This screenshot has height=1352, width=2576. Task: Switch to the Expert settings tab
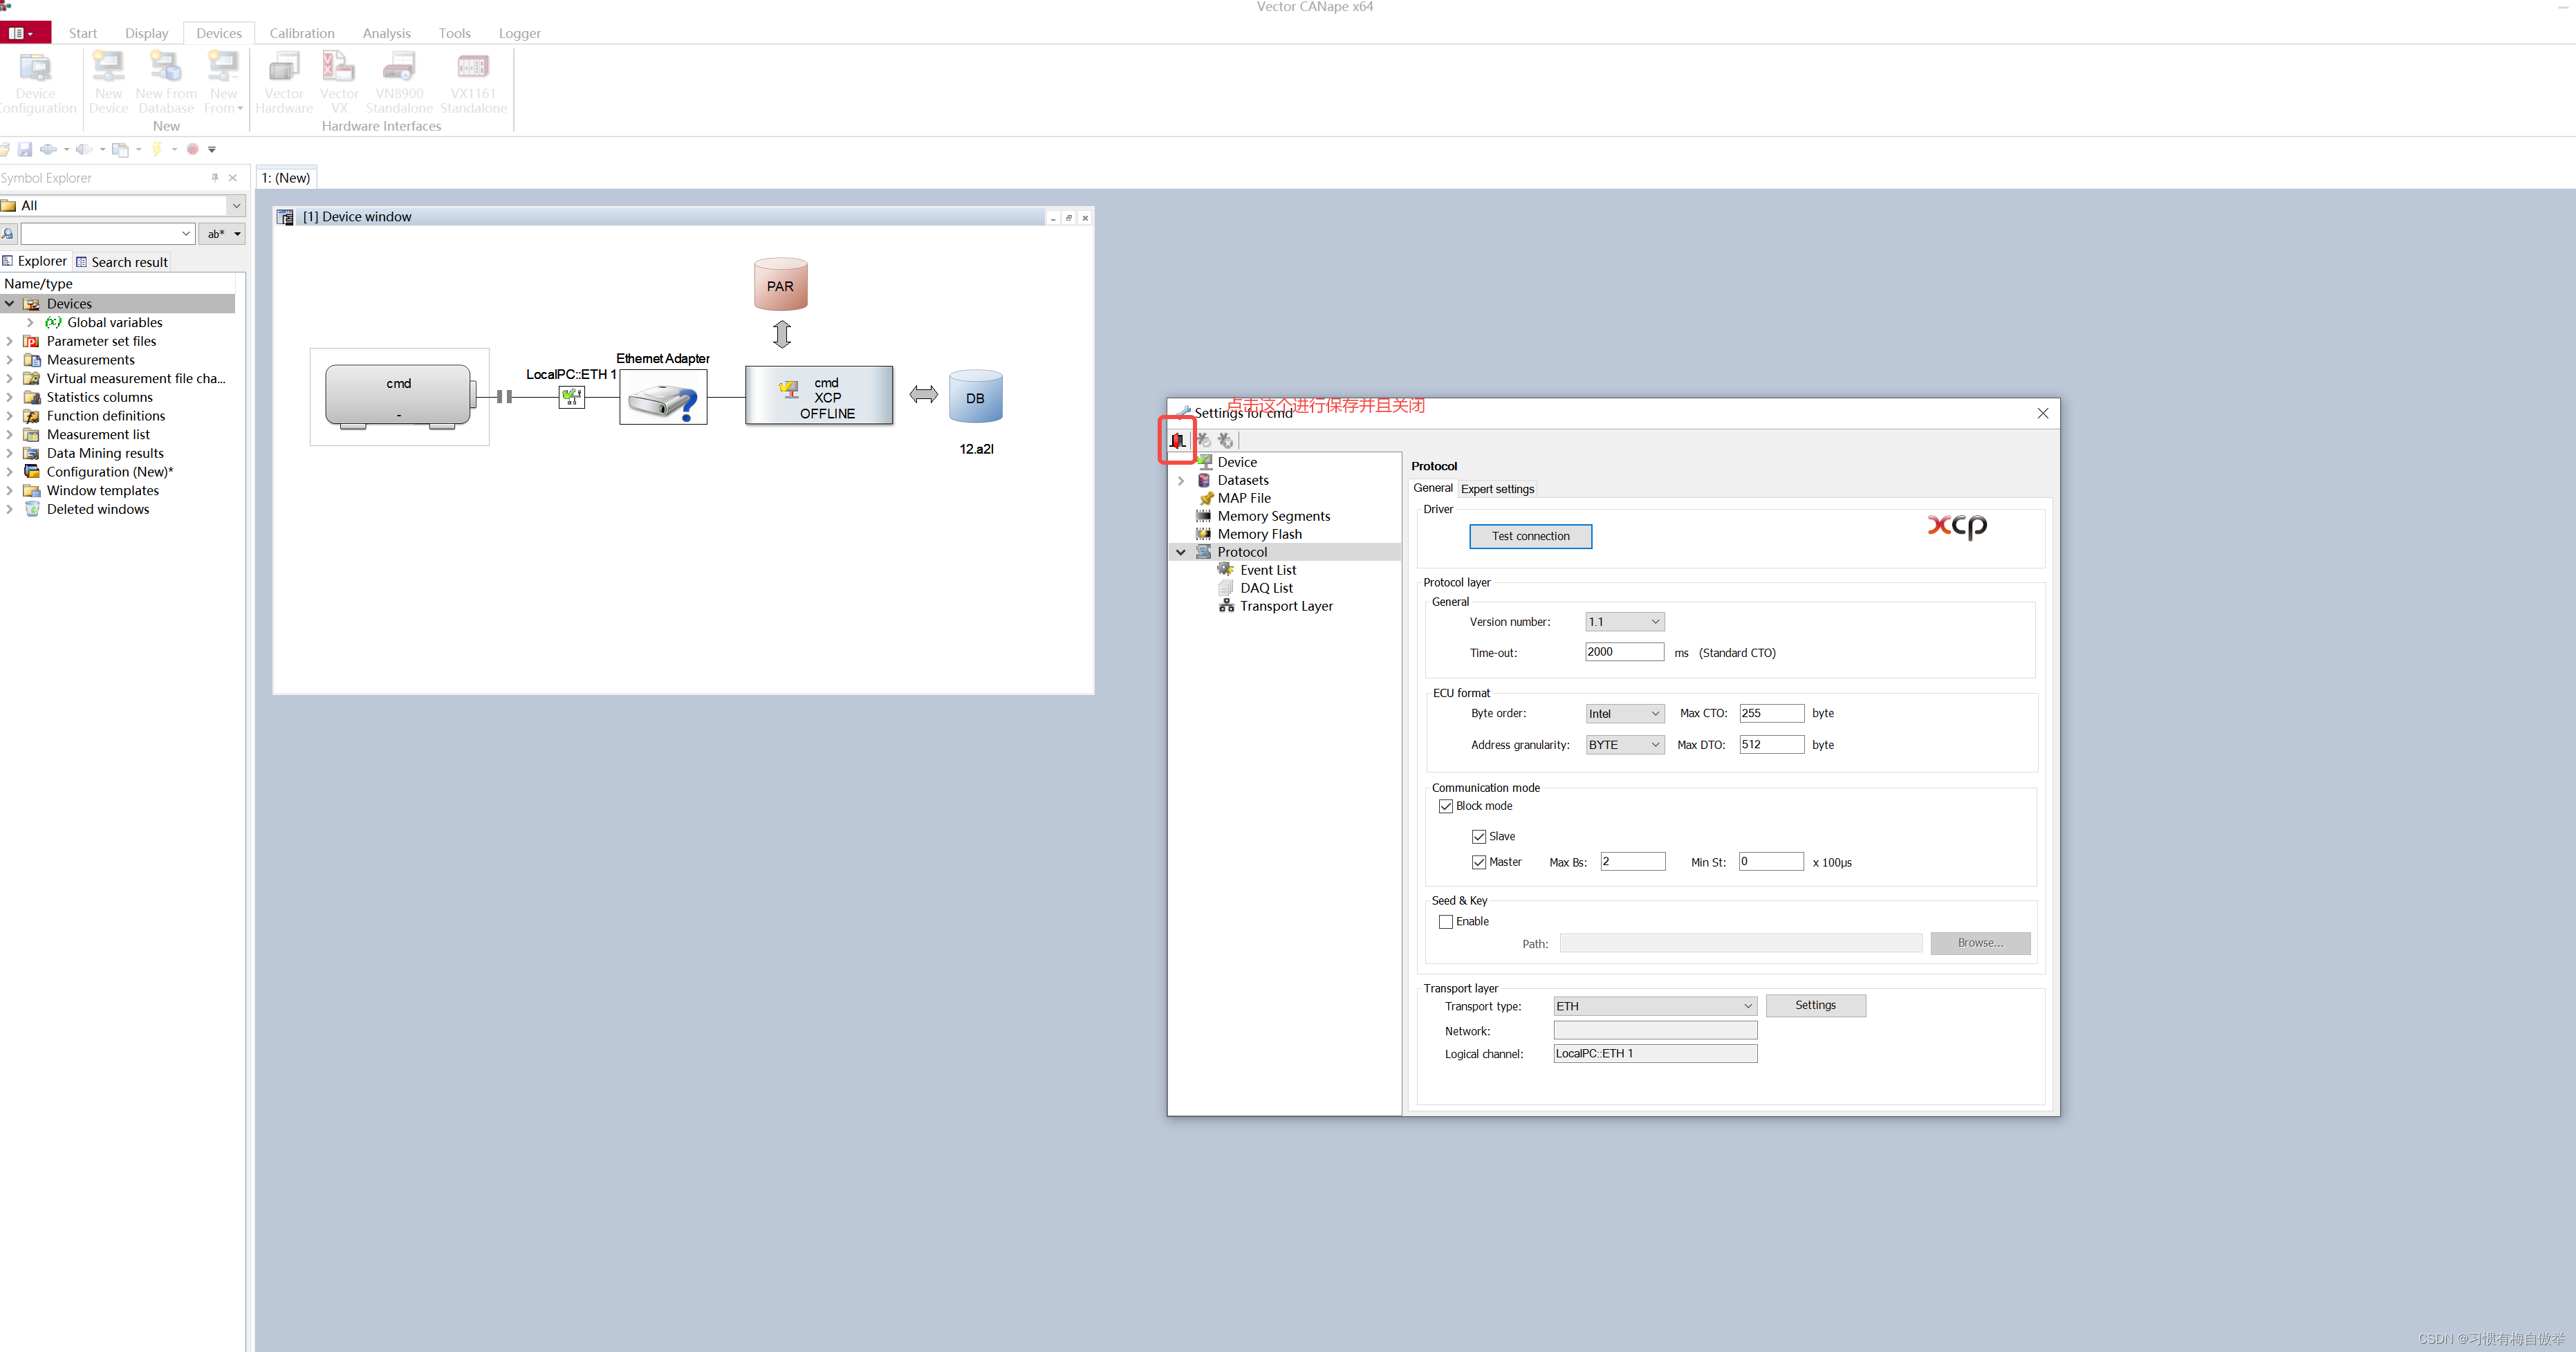point(1497,489)
